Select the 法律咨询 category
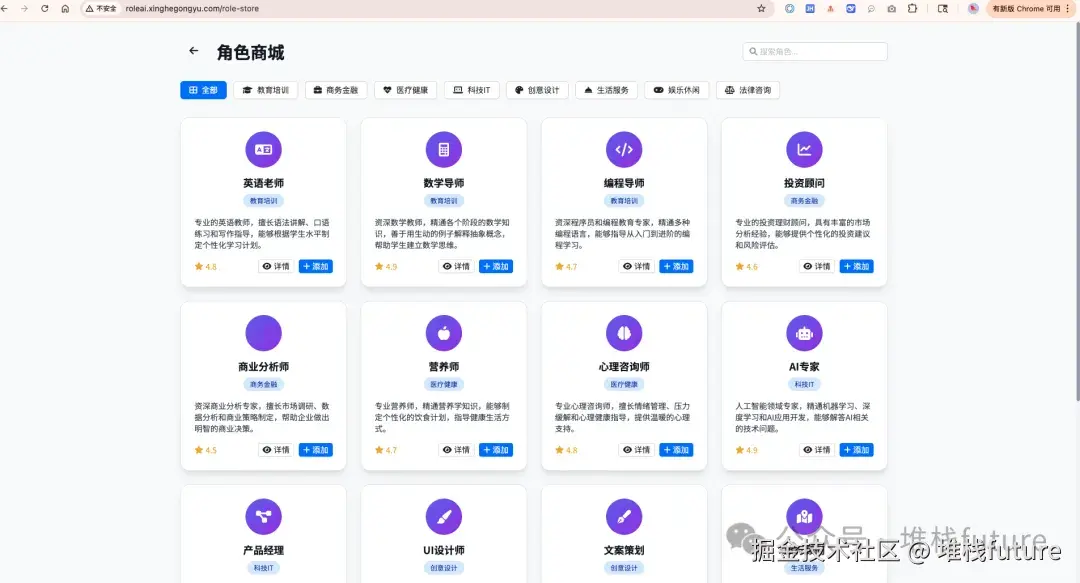 coord(748,89)
